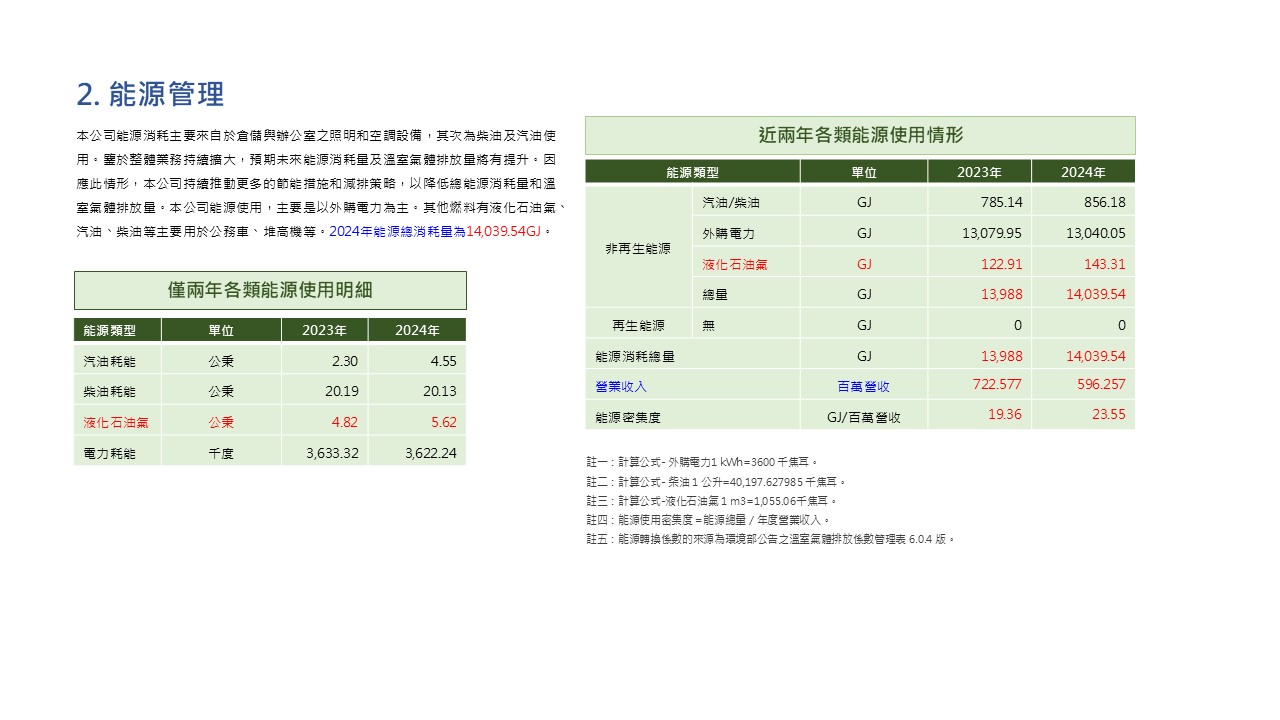Click the "2. 能源管理" slide title

coord(150,94)
